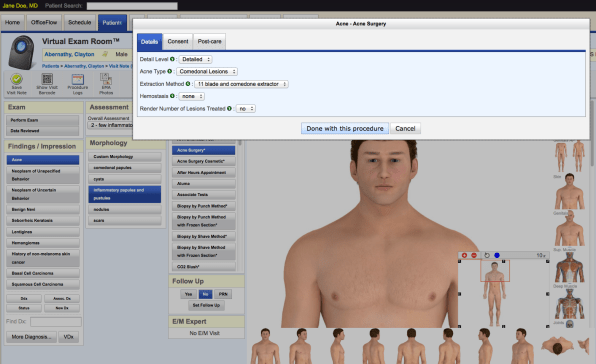This screenshot has width=596, height=364.
Task: Open the Overall Assessment dropdown
Action: (110, 125)
